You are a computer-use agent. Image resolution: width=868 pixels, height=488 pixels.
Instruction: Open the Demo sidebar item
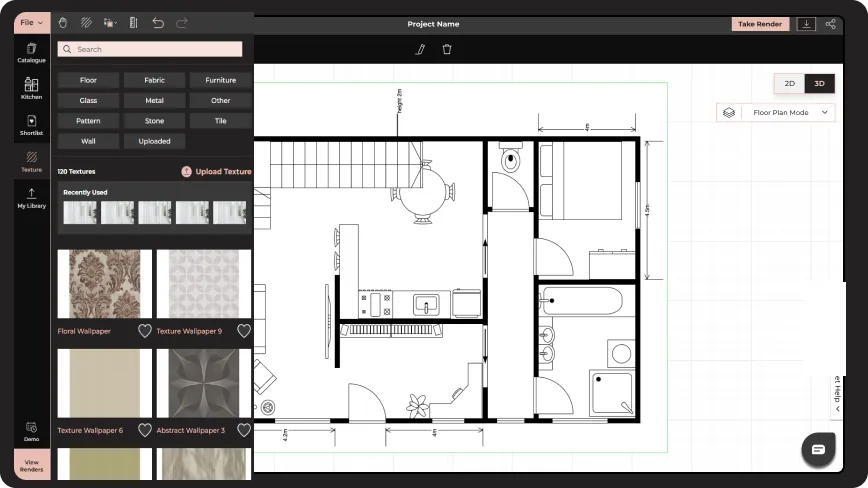click(32, 432)
